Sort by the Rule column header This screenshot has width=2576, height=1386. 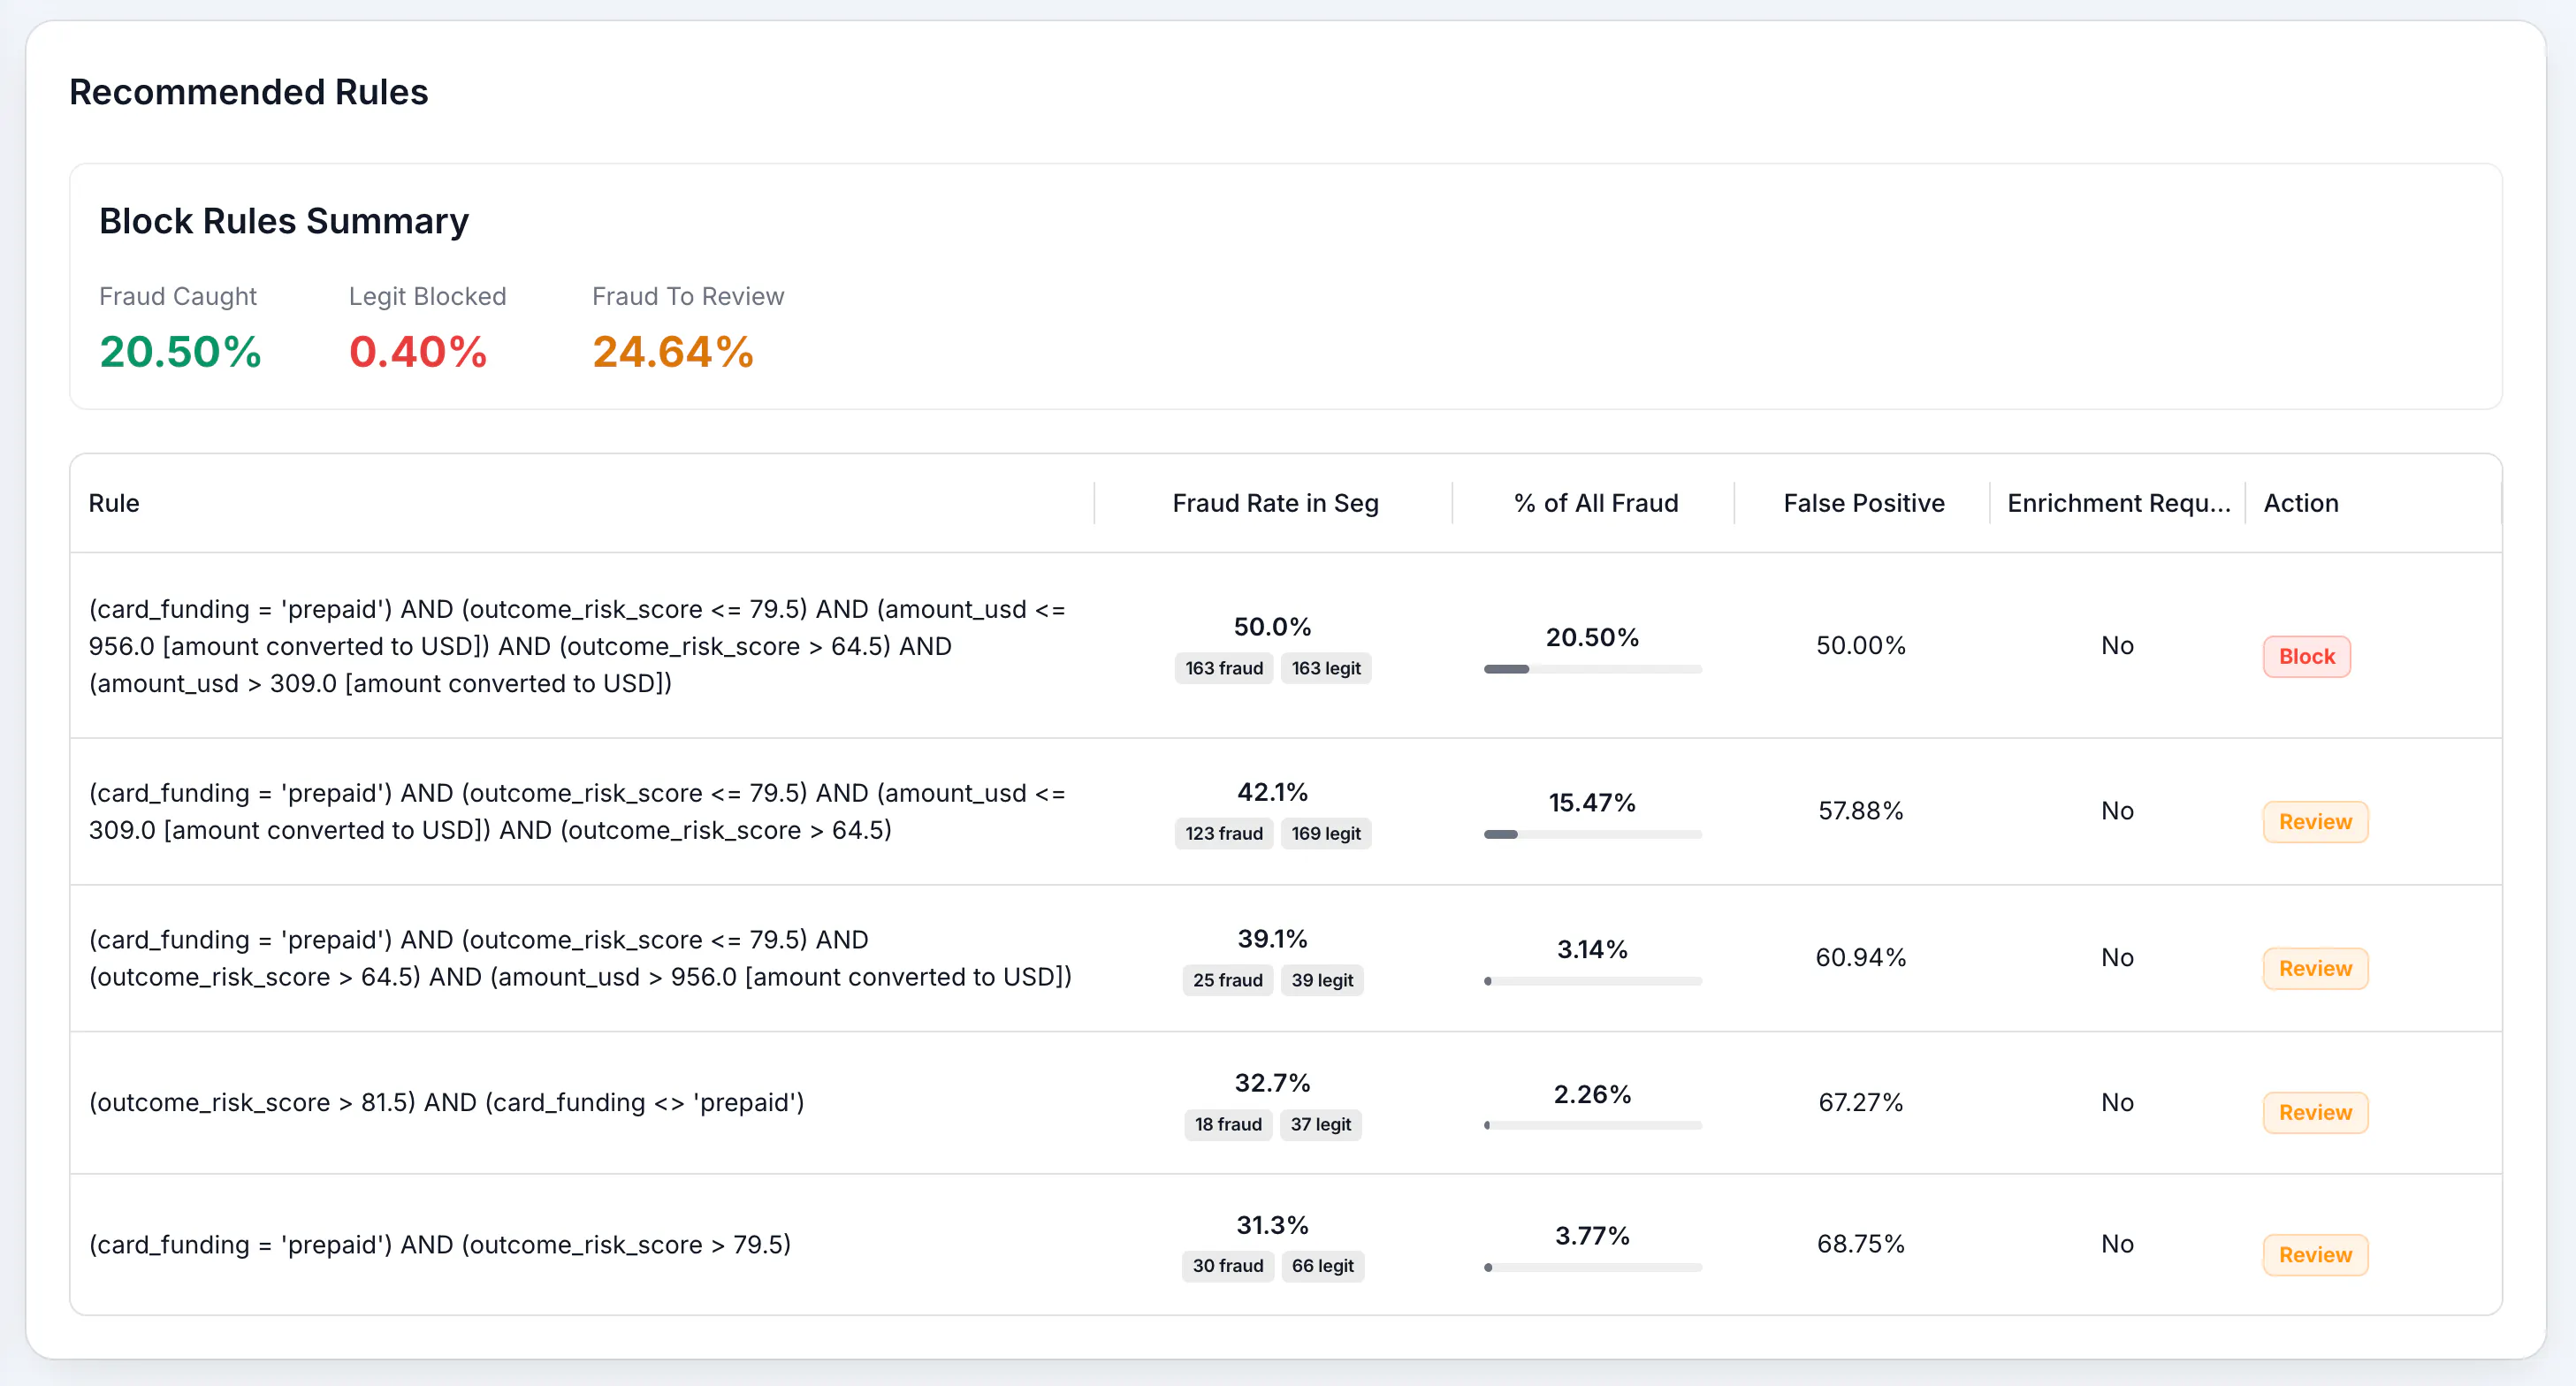tap(114, 503)
